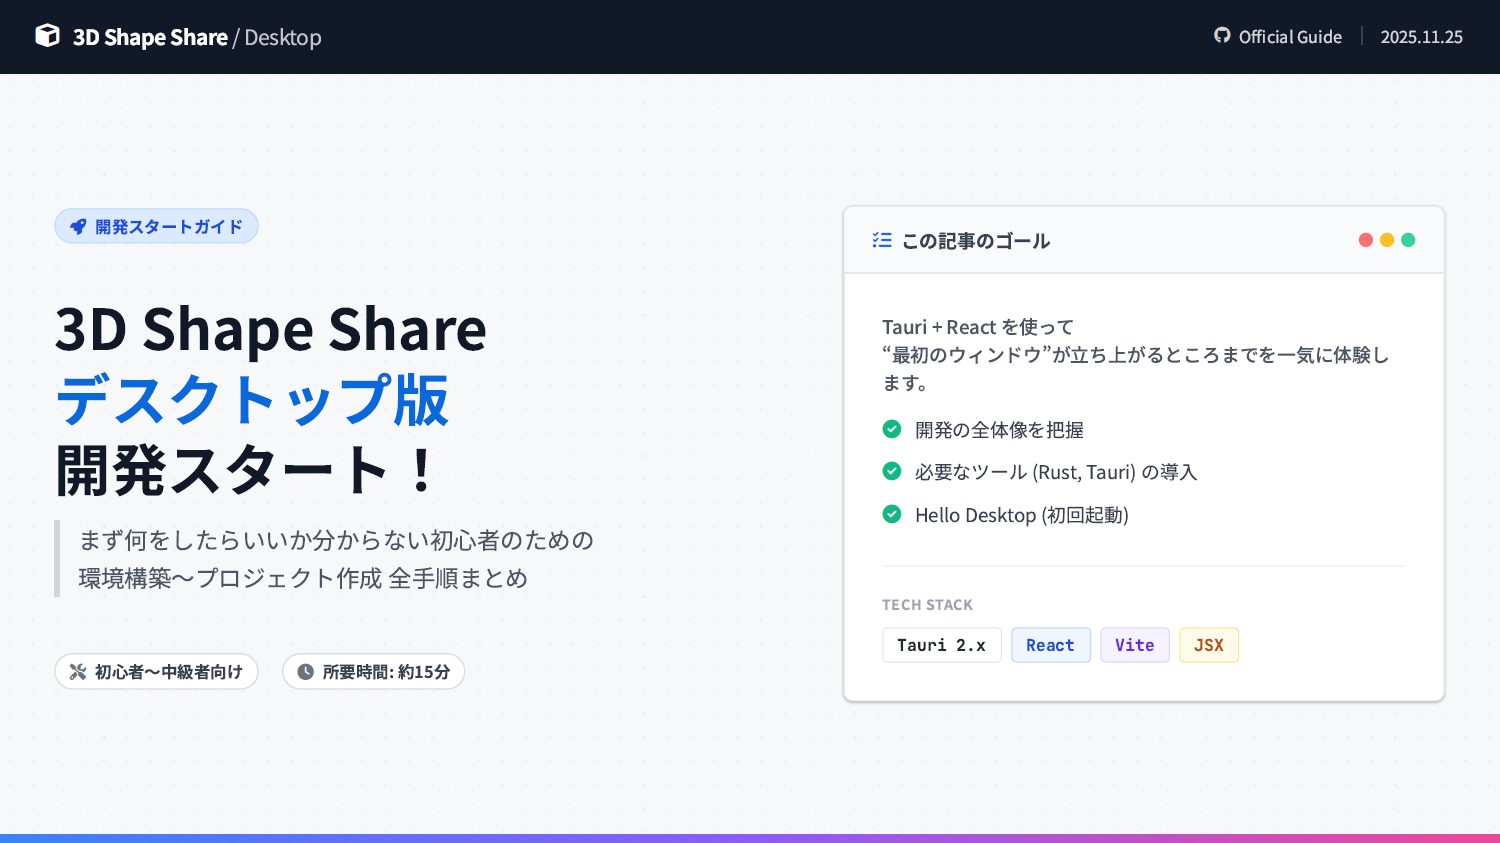Click the TECH STACK label
This screenshot has height=843, width=1500.
point(927,605)
